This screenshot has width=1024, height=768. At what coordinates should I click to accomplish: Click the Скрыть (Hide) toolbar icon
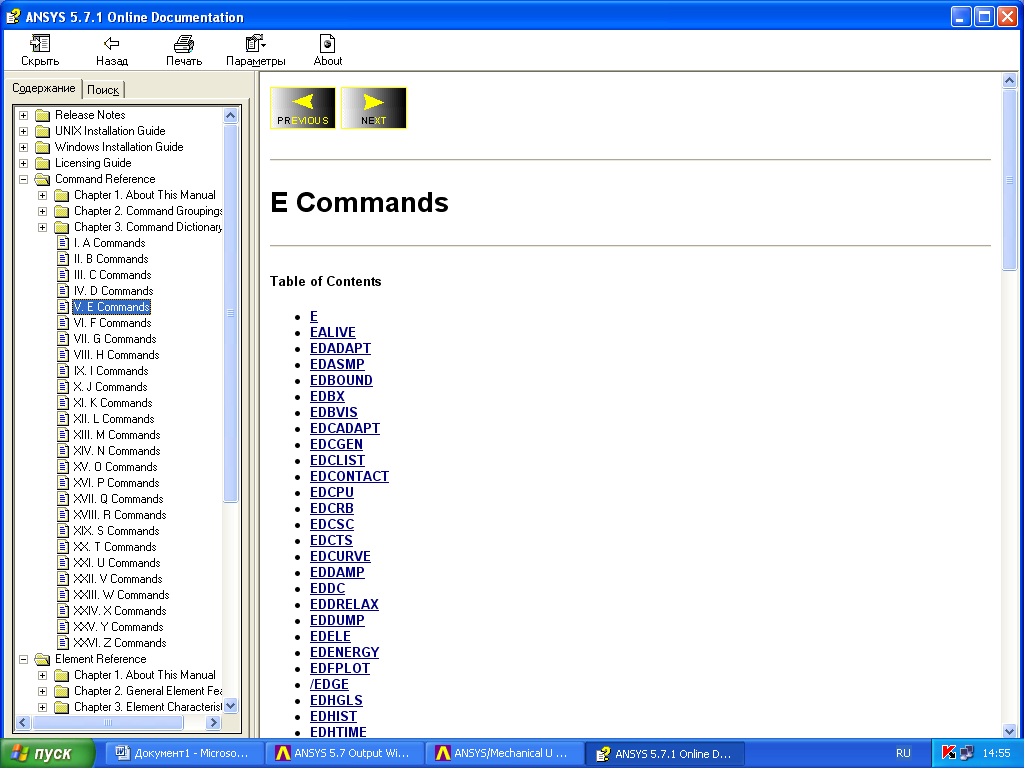coord(40,44)
